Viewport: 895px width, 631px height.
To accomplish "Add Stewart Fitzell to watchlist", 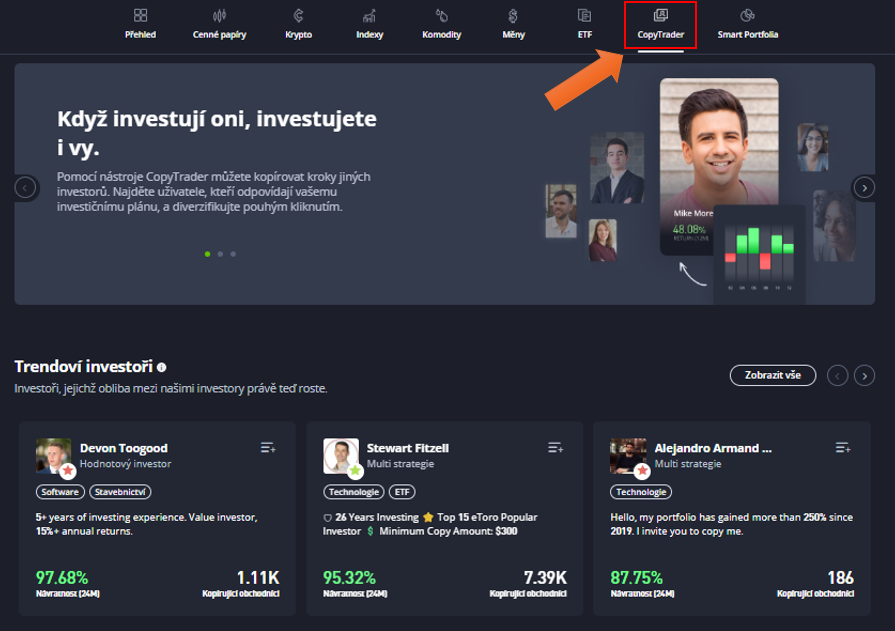I will 555,448.
